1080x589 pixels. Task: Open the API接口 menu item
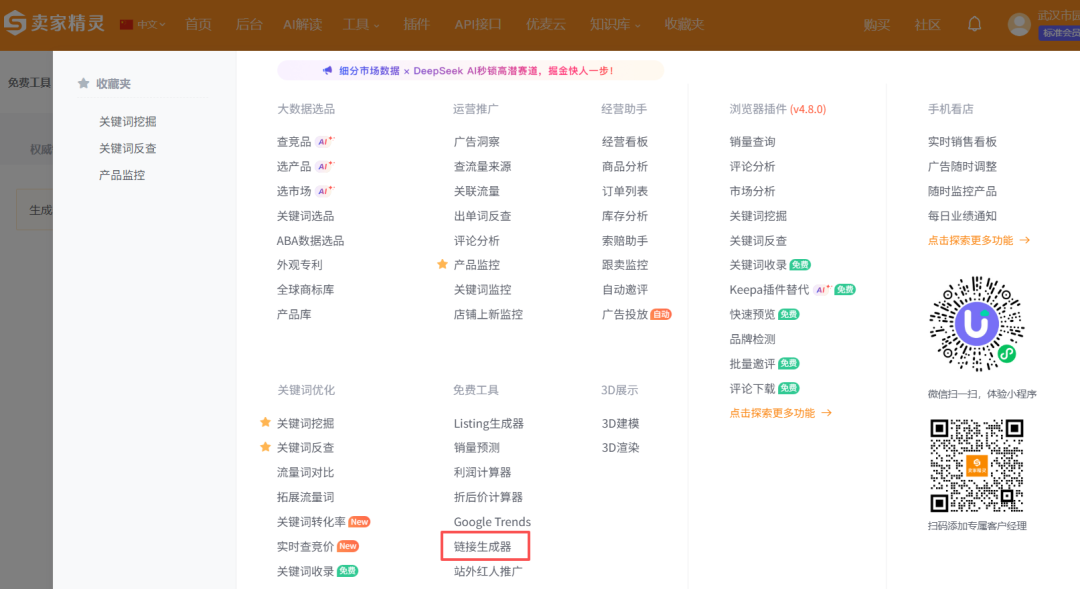[x=477, y=24]
